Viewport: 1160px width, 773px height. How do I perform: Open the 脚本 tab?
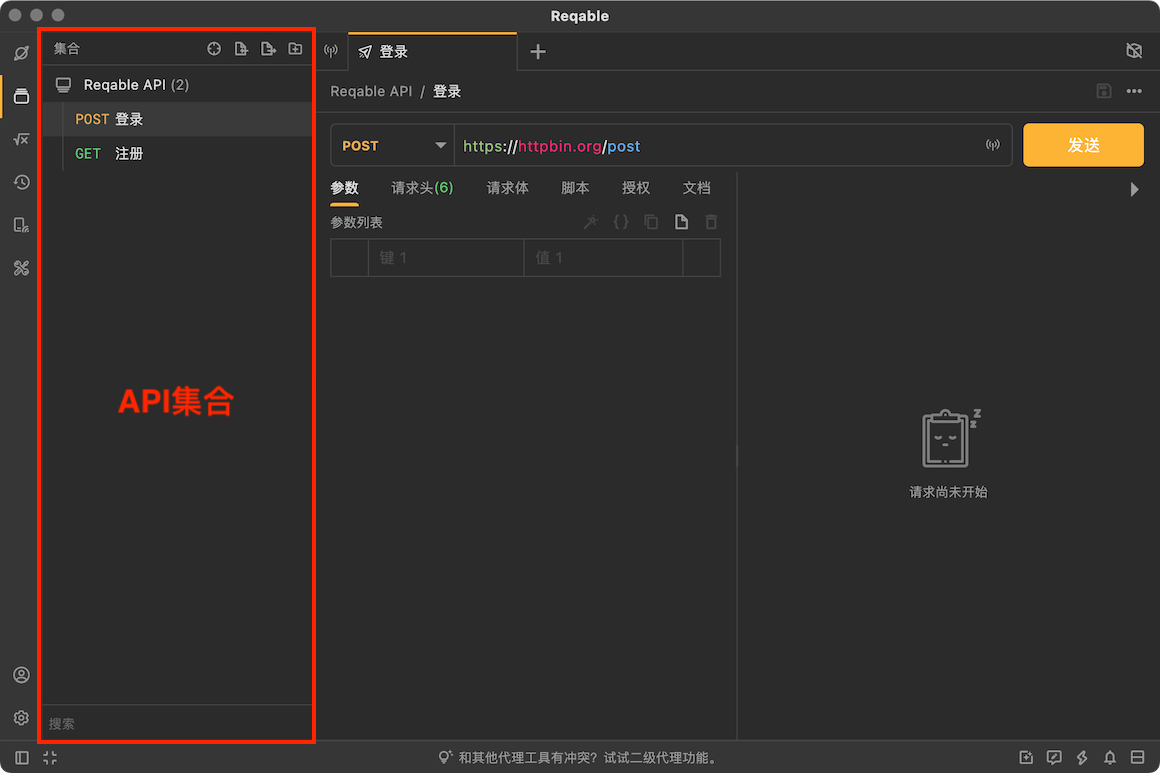pos(575,188)
